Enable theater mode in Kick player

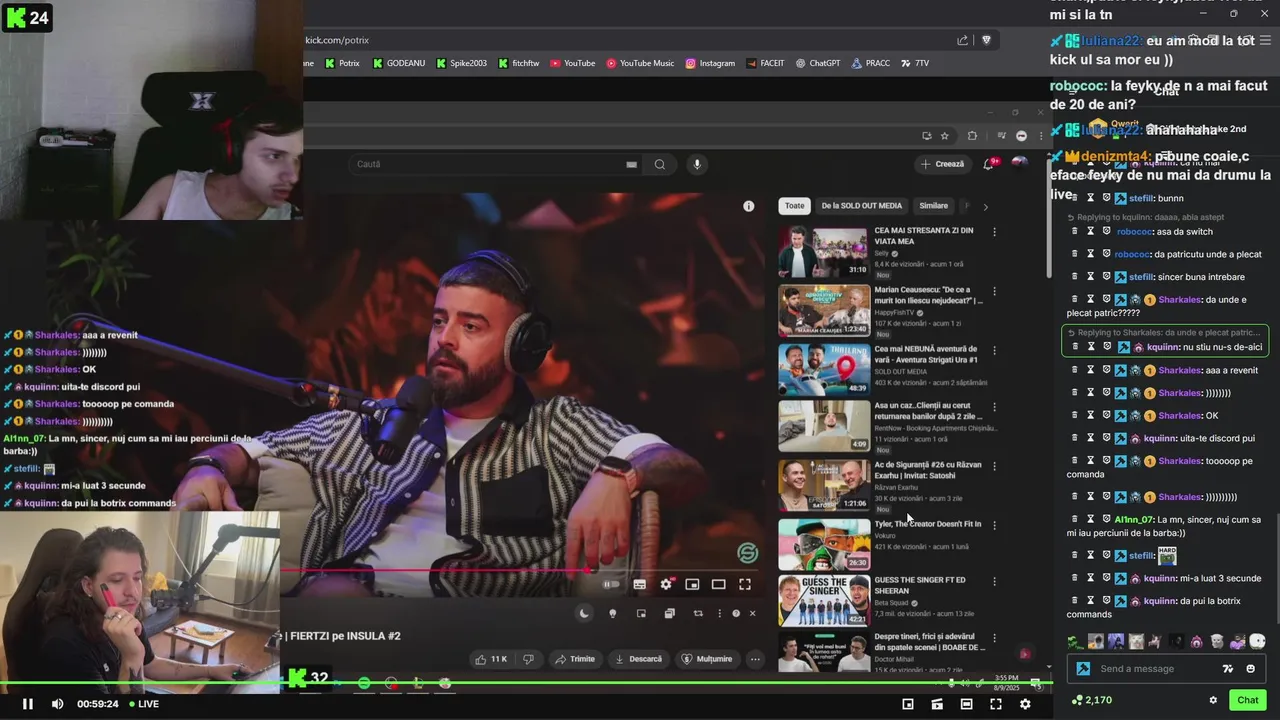point(966,704)
